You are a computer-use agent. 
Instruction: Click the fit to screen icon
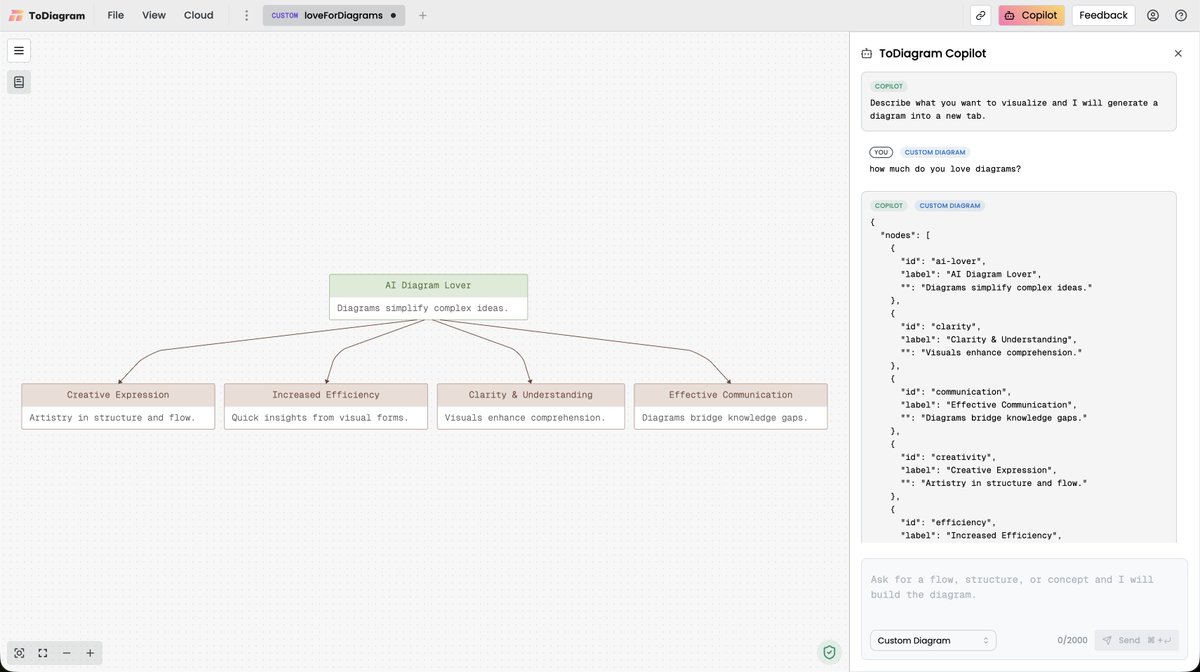pyautogui.click(x=43, y=653)
